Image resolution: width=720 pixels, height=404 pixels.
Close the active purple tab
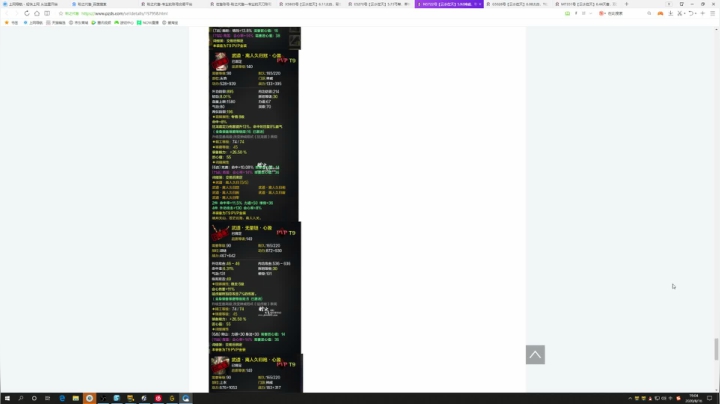(480, 4)
